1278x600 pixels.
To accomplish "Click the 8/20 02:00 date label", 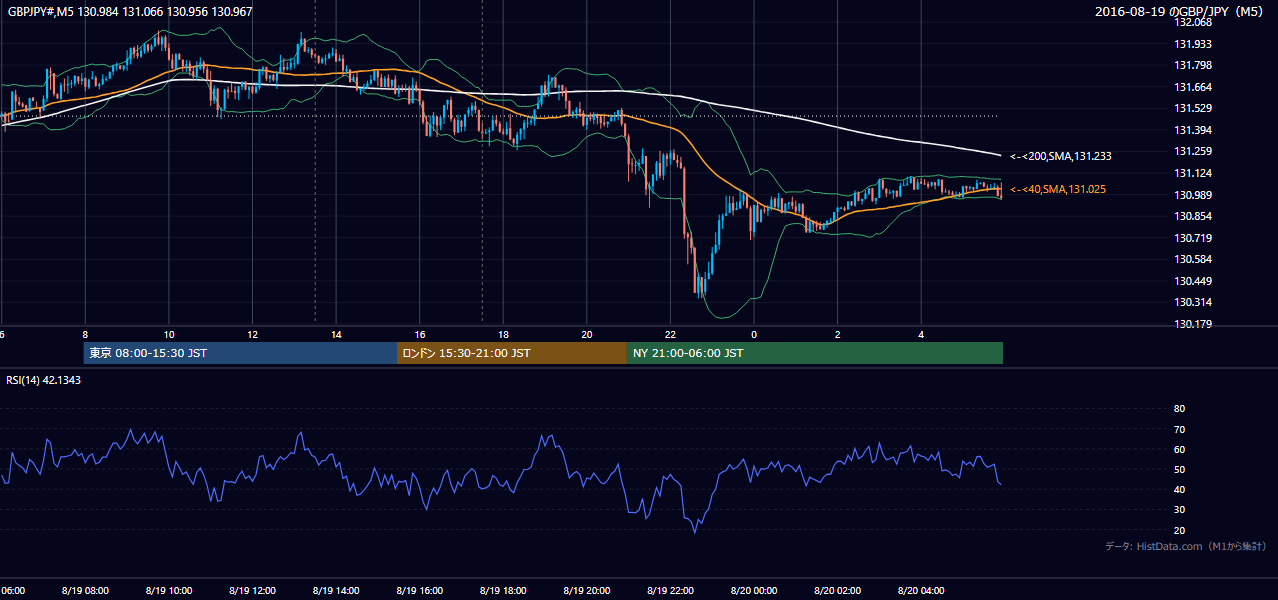I will tap(838, 590).
